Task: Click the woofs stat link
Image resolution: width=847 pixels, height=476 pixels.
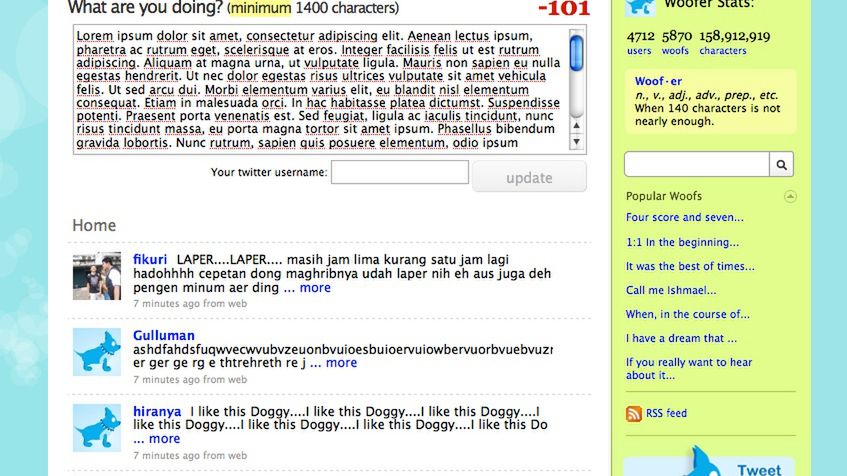Action: tap(675, 51)
